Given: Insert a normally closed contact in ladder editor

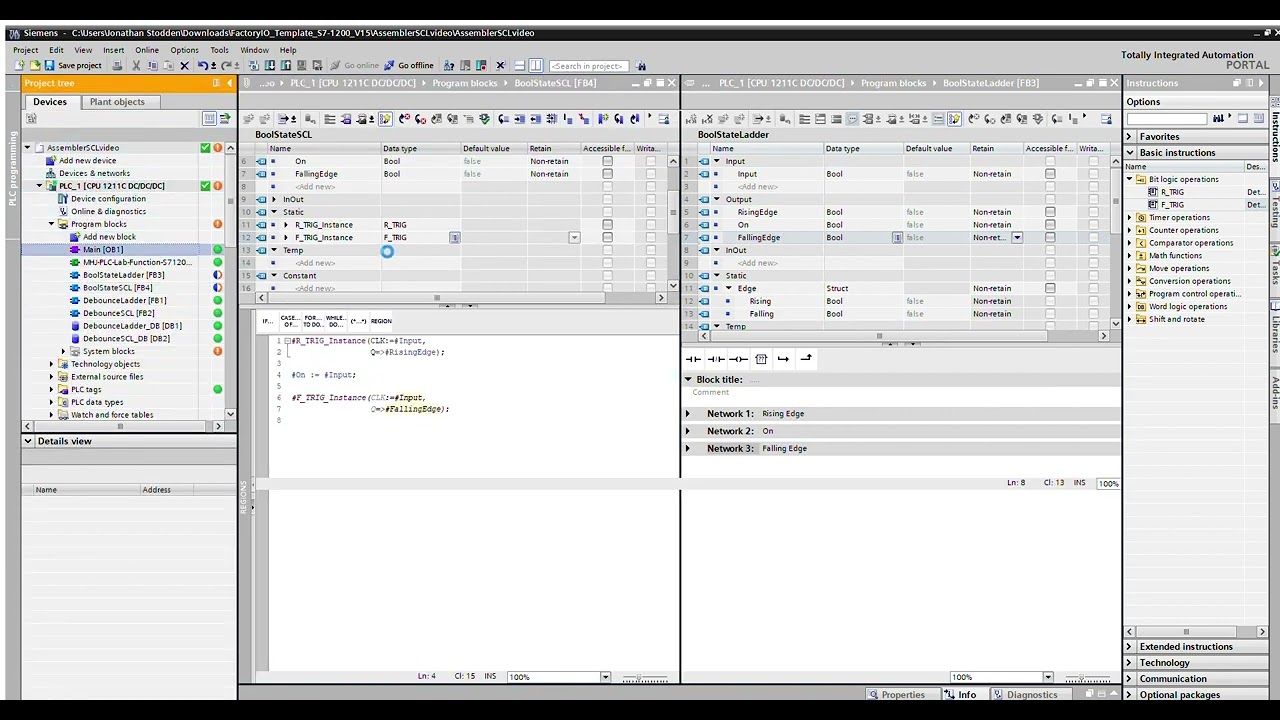Looking at the screenshot, I should (x=716, y=359).
